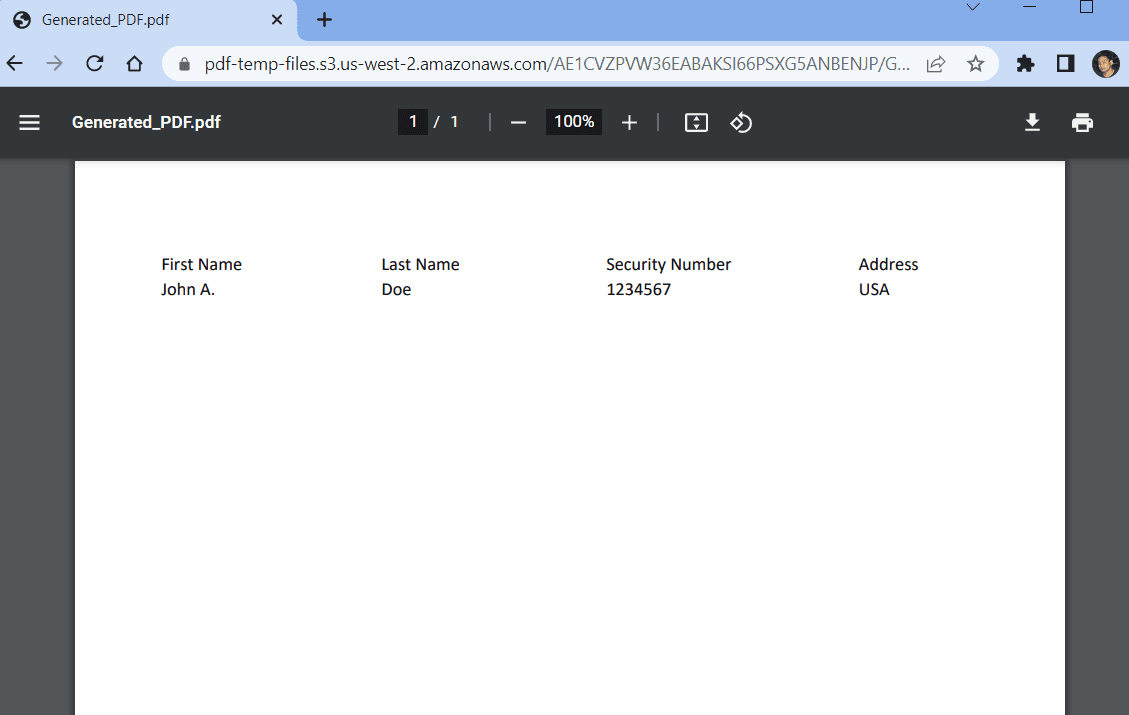Download the Generated_PDF.pdf file
The width and height of the screenshot is (1129, 715).
(1032, 122)
